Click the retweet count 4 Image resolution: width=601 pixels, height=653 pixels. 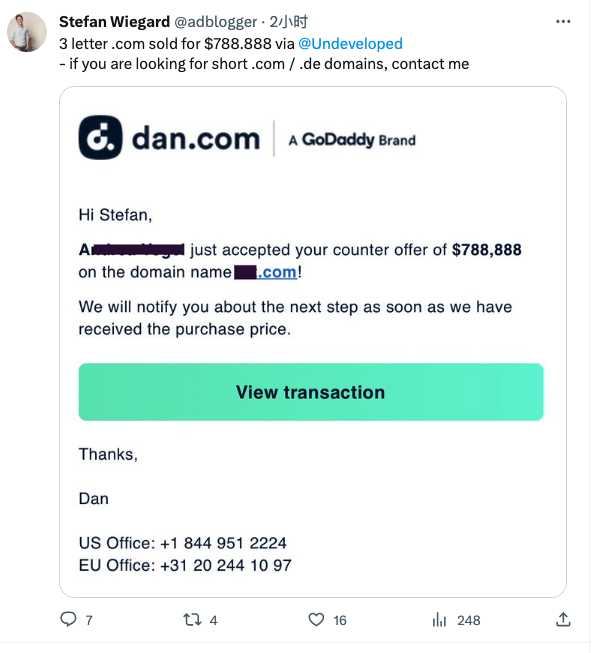pyautogui.click(x=213, y=621)
